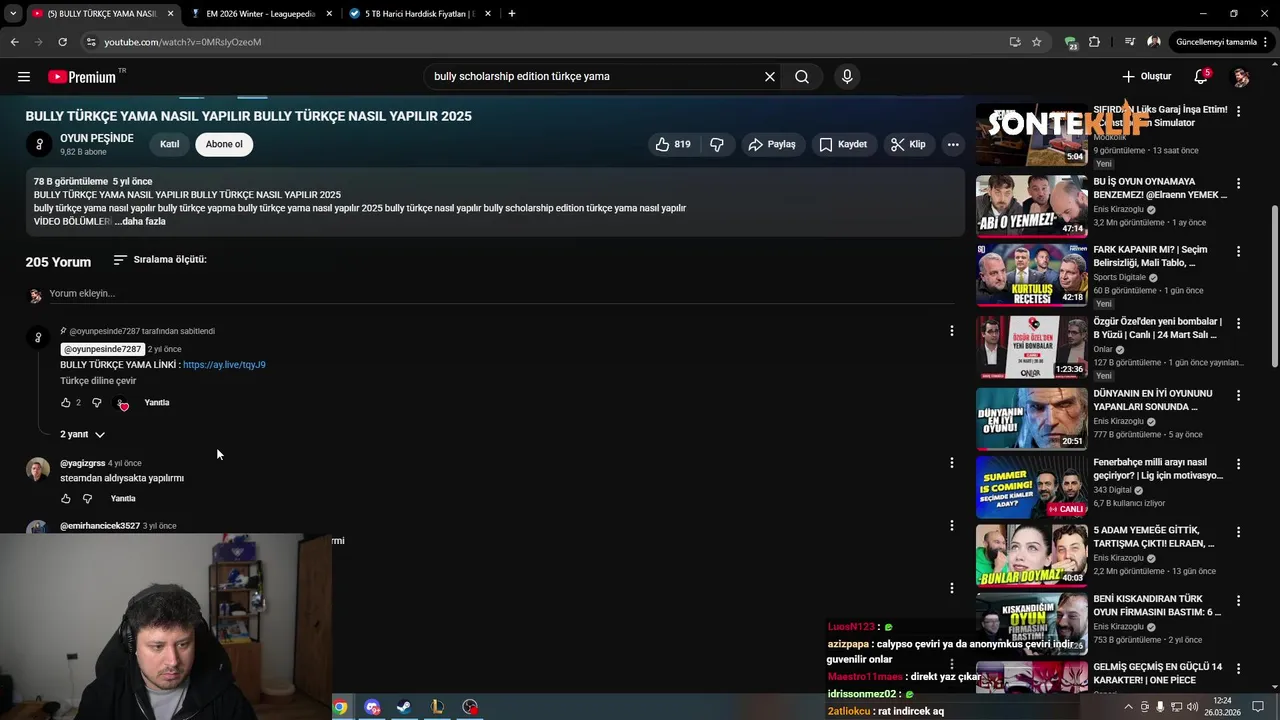Expand the 2 yanıt replies
Viewport: 1280px width, 720px height.
82,434
